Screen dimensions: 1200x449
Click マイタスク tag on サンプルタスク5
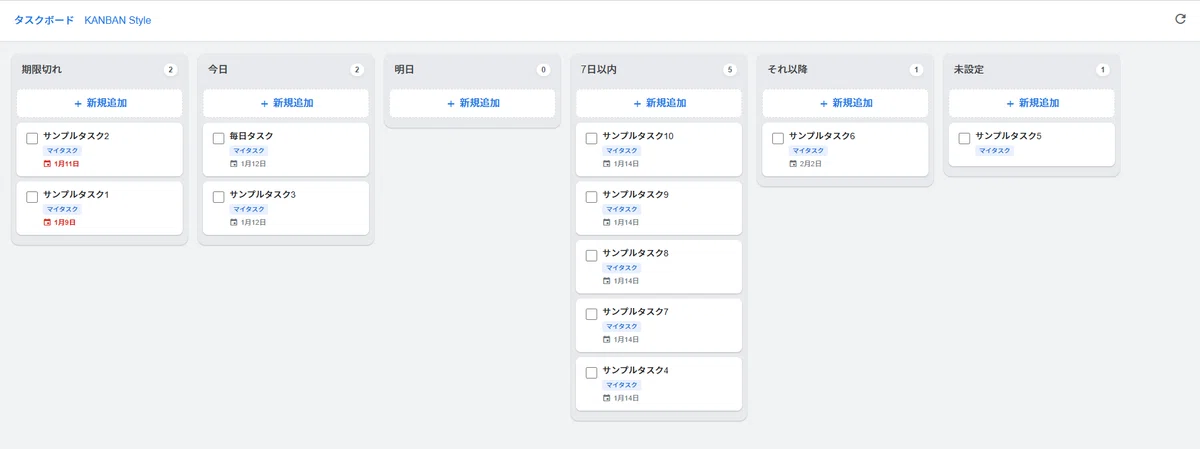pos(994,150)
